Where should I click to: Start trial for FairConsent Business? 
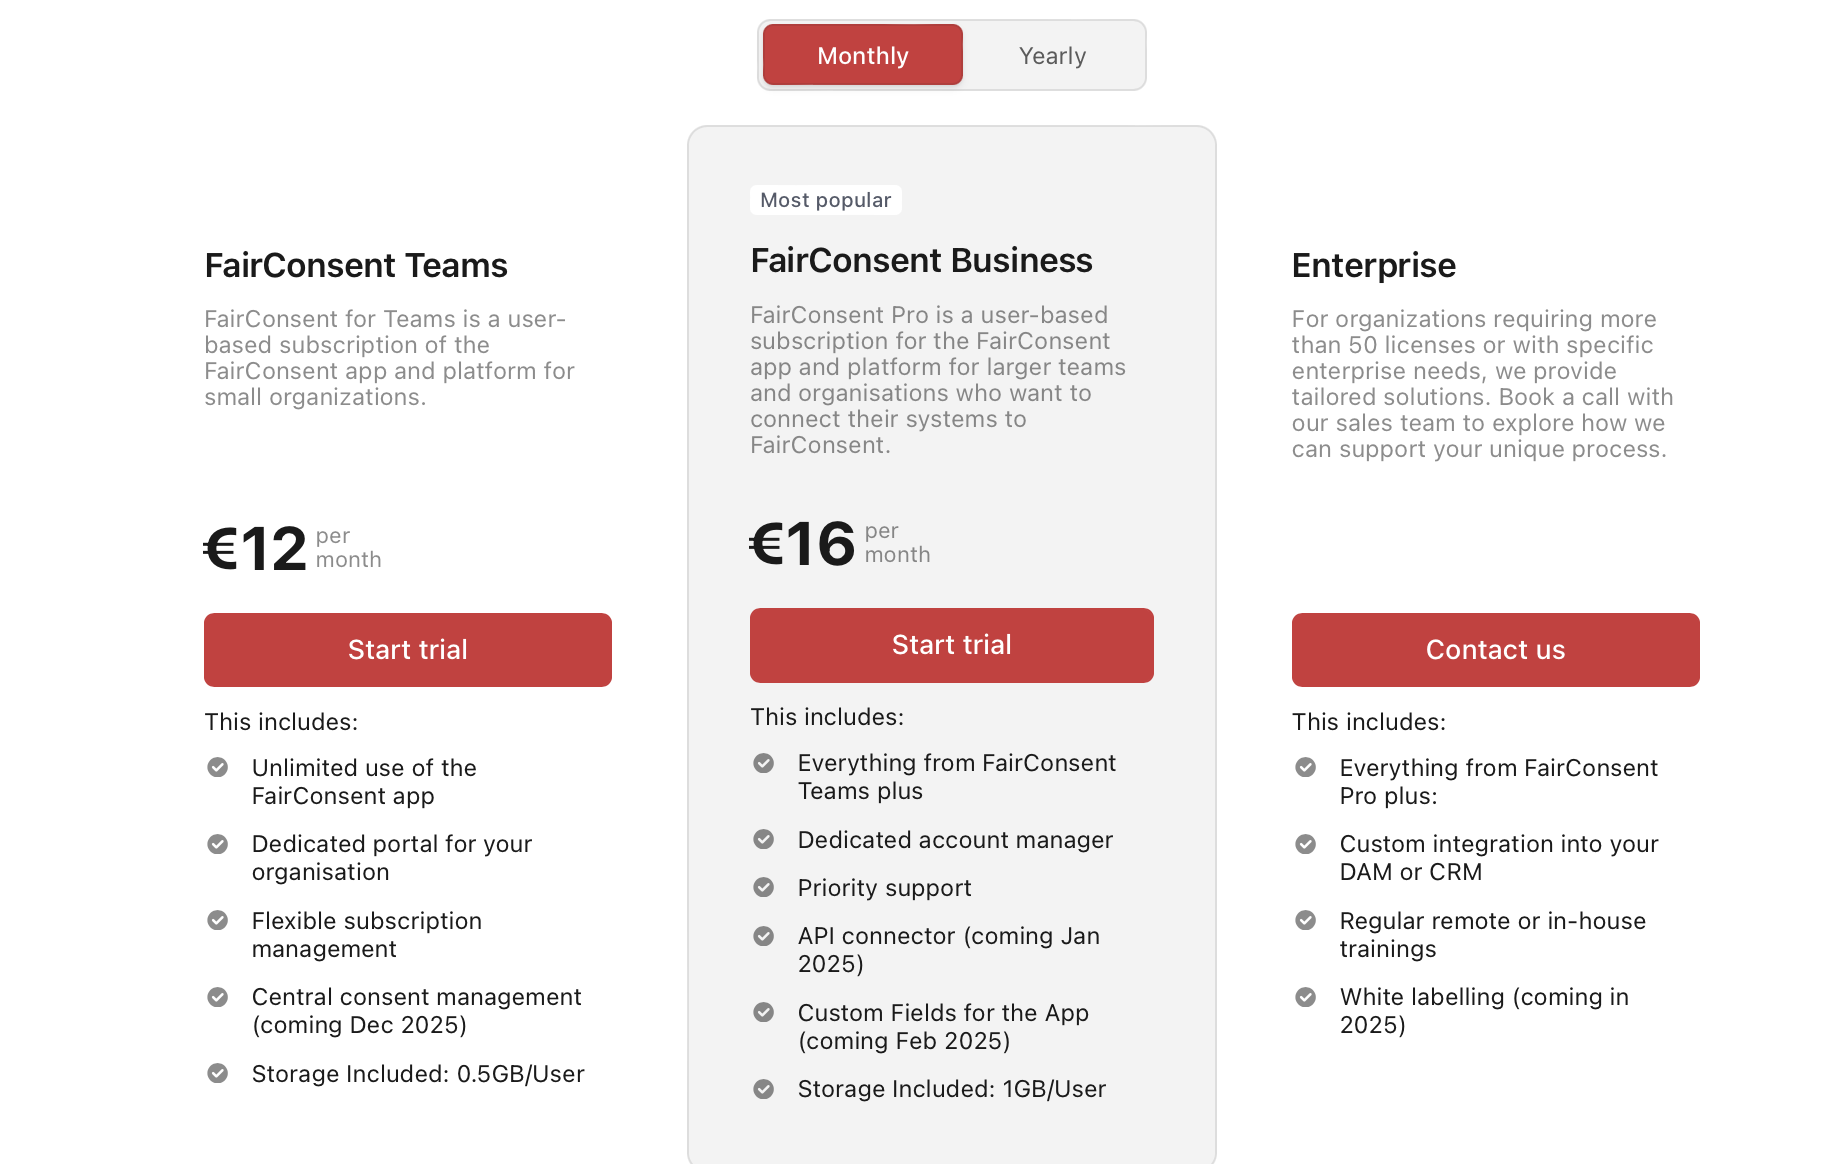952,645
